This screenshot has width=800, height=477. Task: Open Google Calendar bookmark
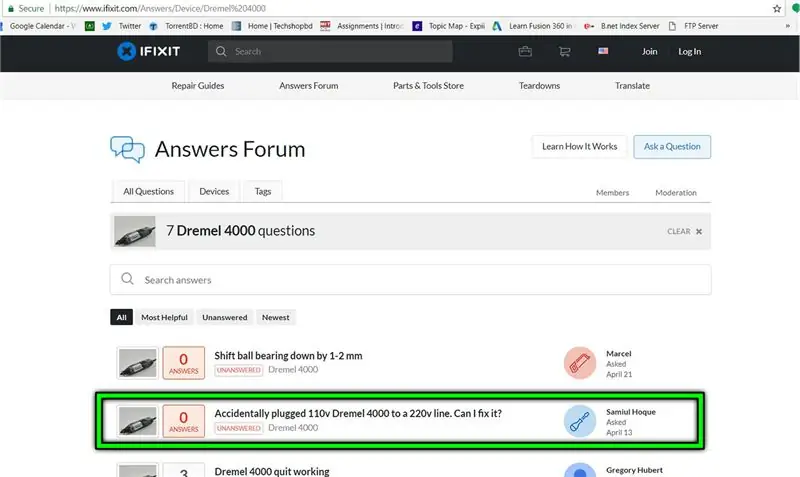[39, 26]
